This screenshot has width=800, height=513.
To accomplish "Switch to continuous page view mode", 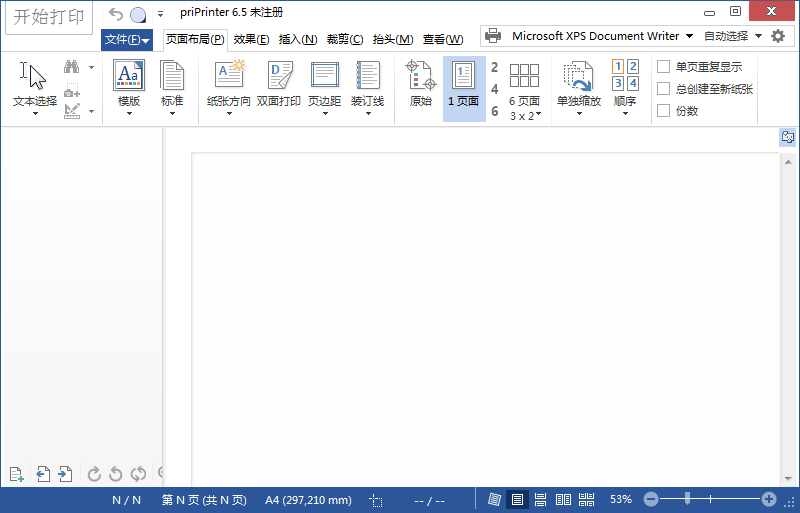I will coord(540,500).
